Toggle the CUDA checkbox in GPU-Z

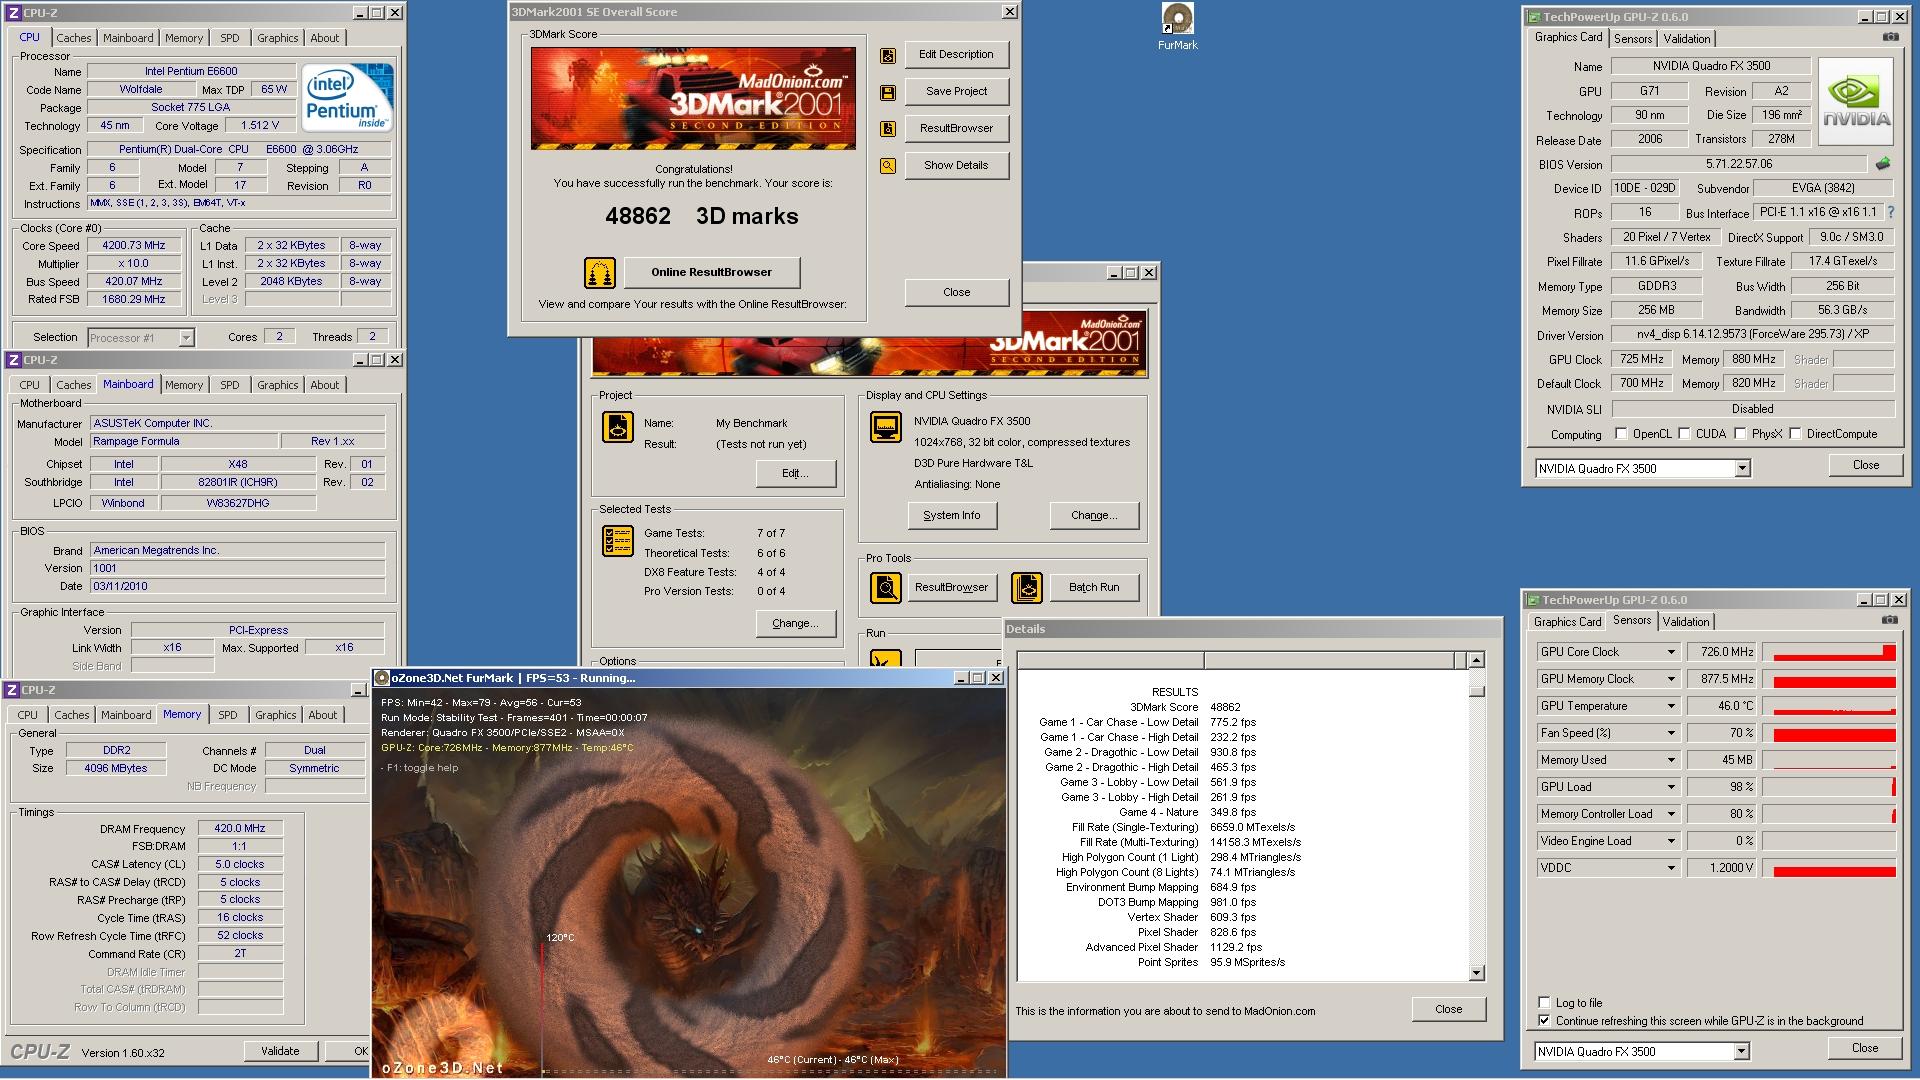pos(1685,434)
